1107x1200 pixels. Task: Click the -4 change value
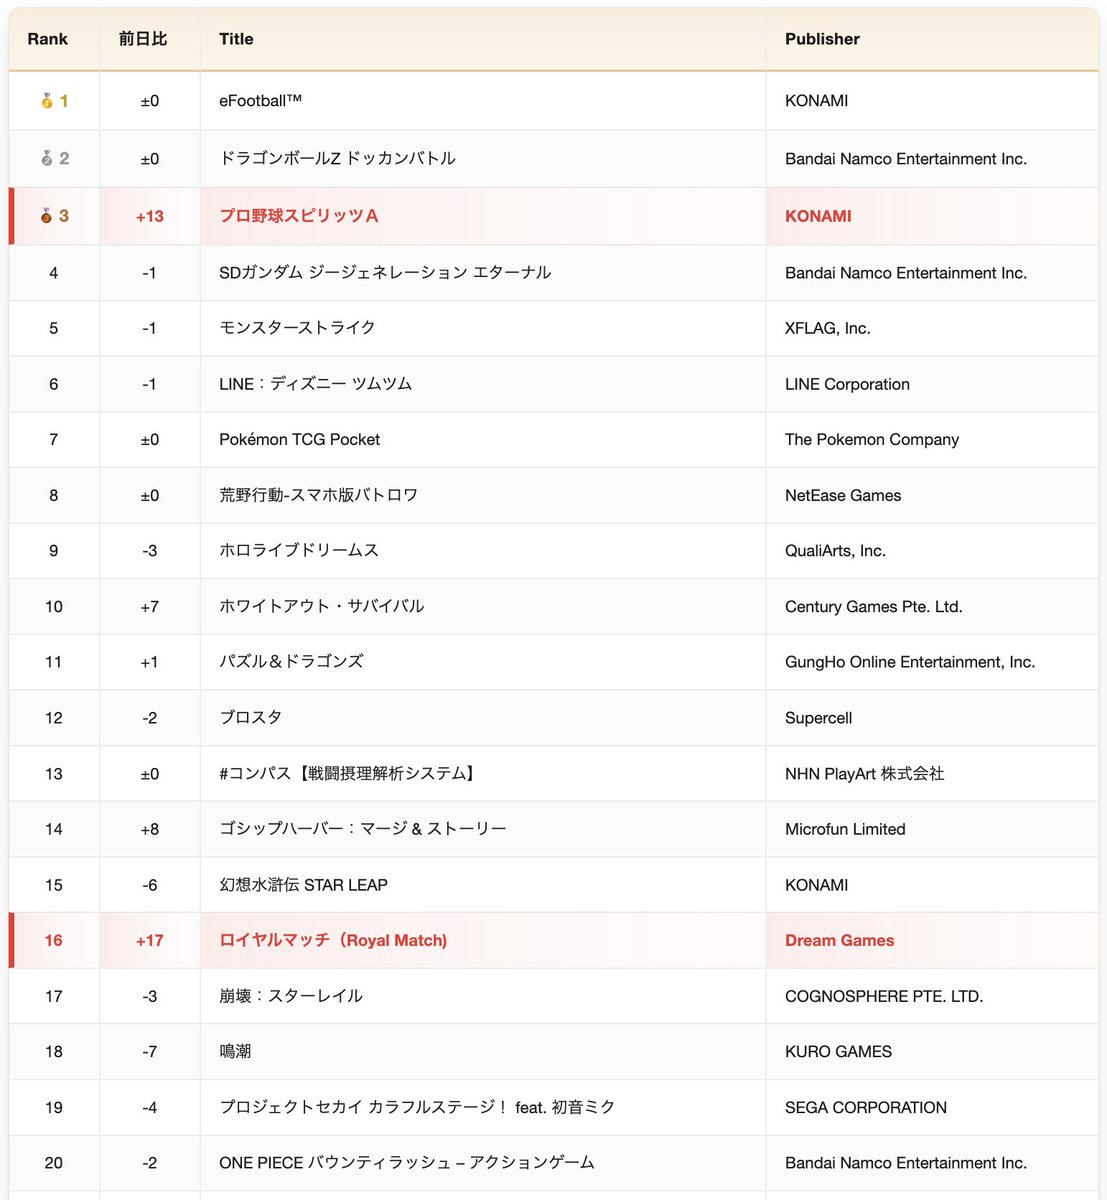(150, 1107)
